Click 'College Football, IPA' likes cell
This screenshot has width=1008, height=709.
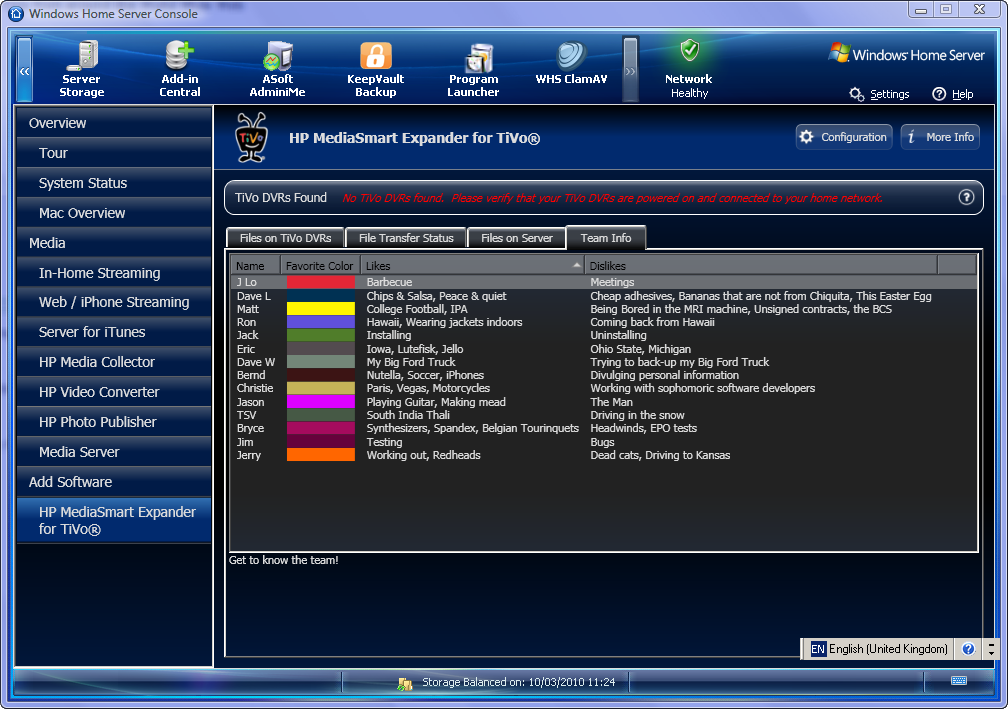417,309
